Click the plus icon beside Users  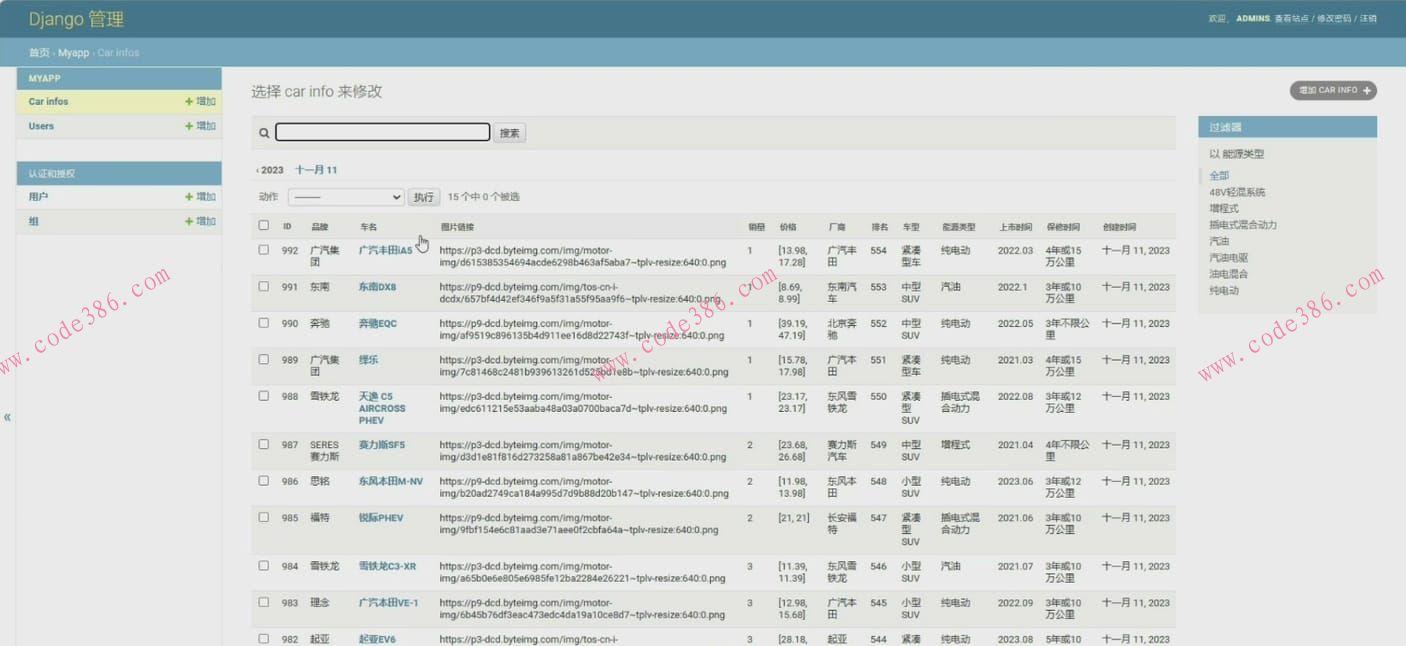click(x=189, y=126)
